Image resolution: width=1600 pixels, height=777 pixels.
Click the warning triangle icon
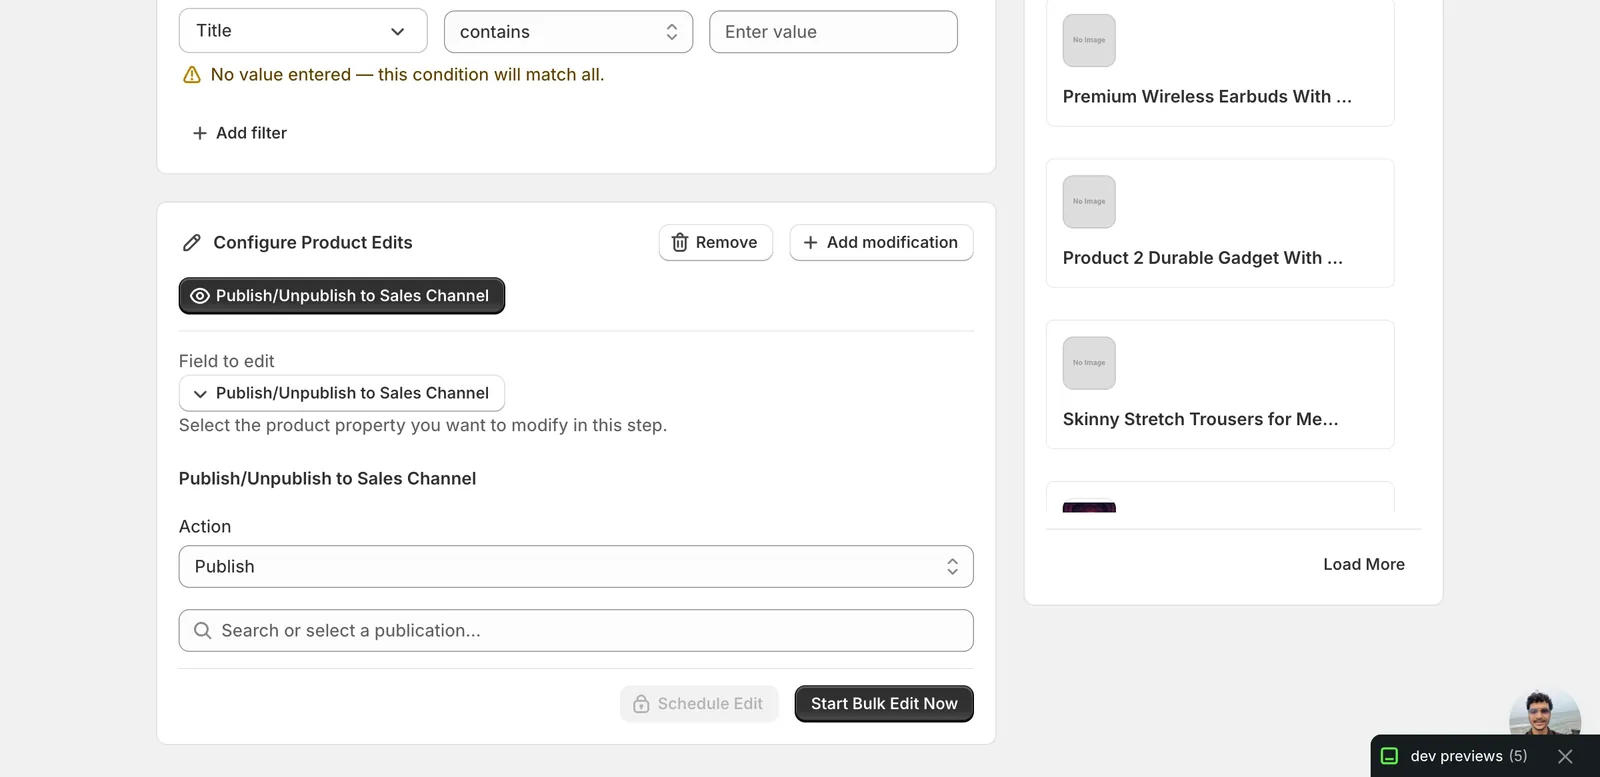tap(192, 75)
